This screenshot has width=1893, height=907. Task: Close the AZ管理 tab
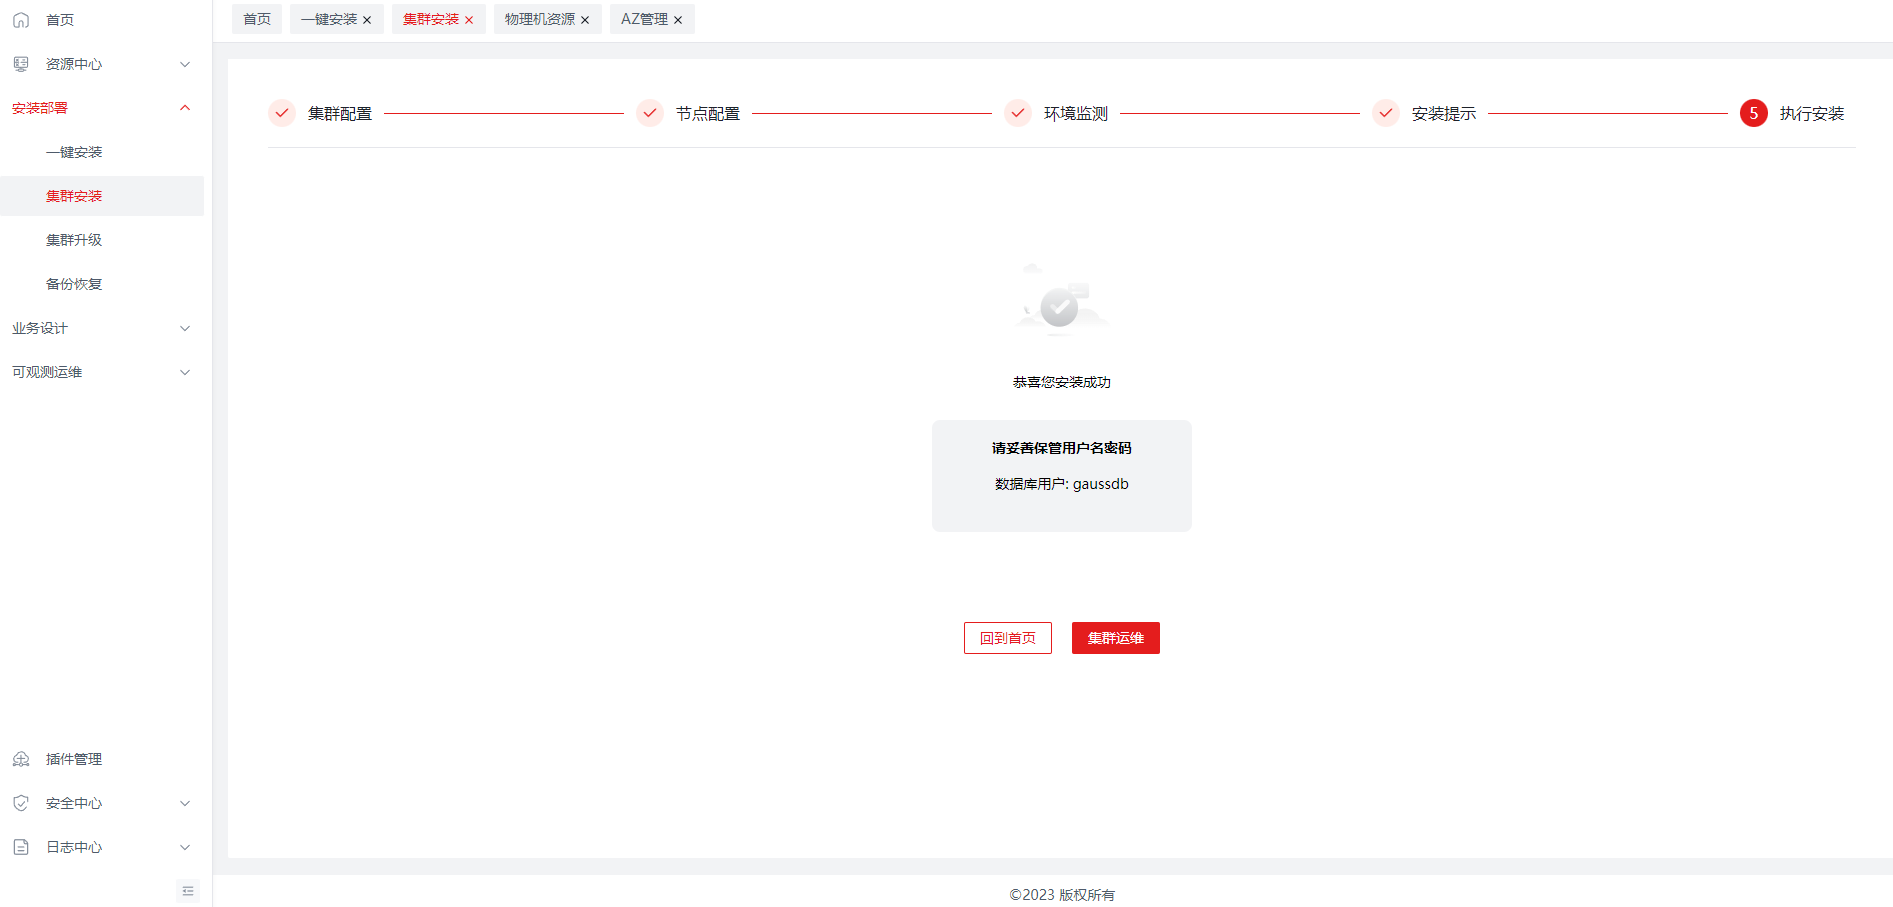click(x=678, y=20)
